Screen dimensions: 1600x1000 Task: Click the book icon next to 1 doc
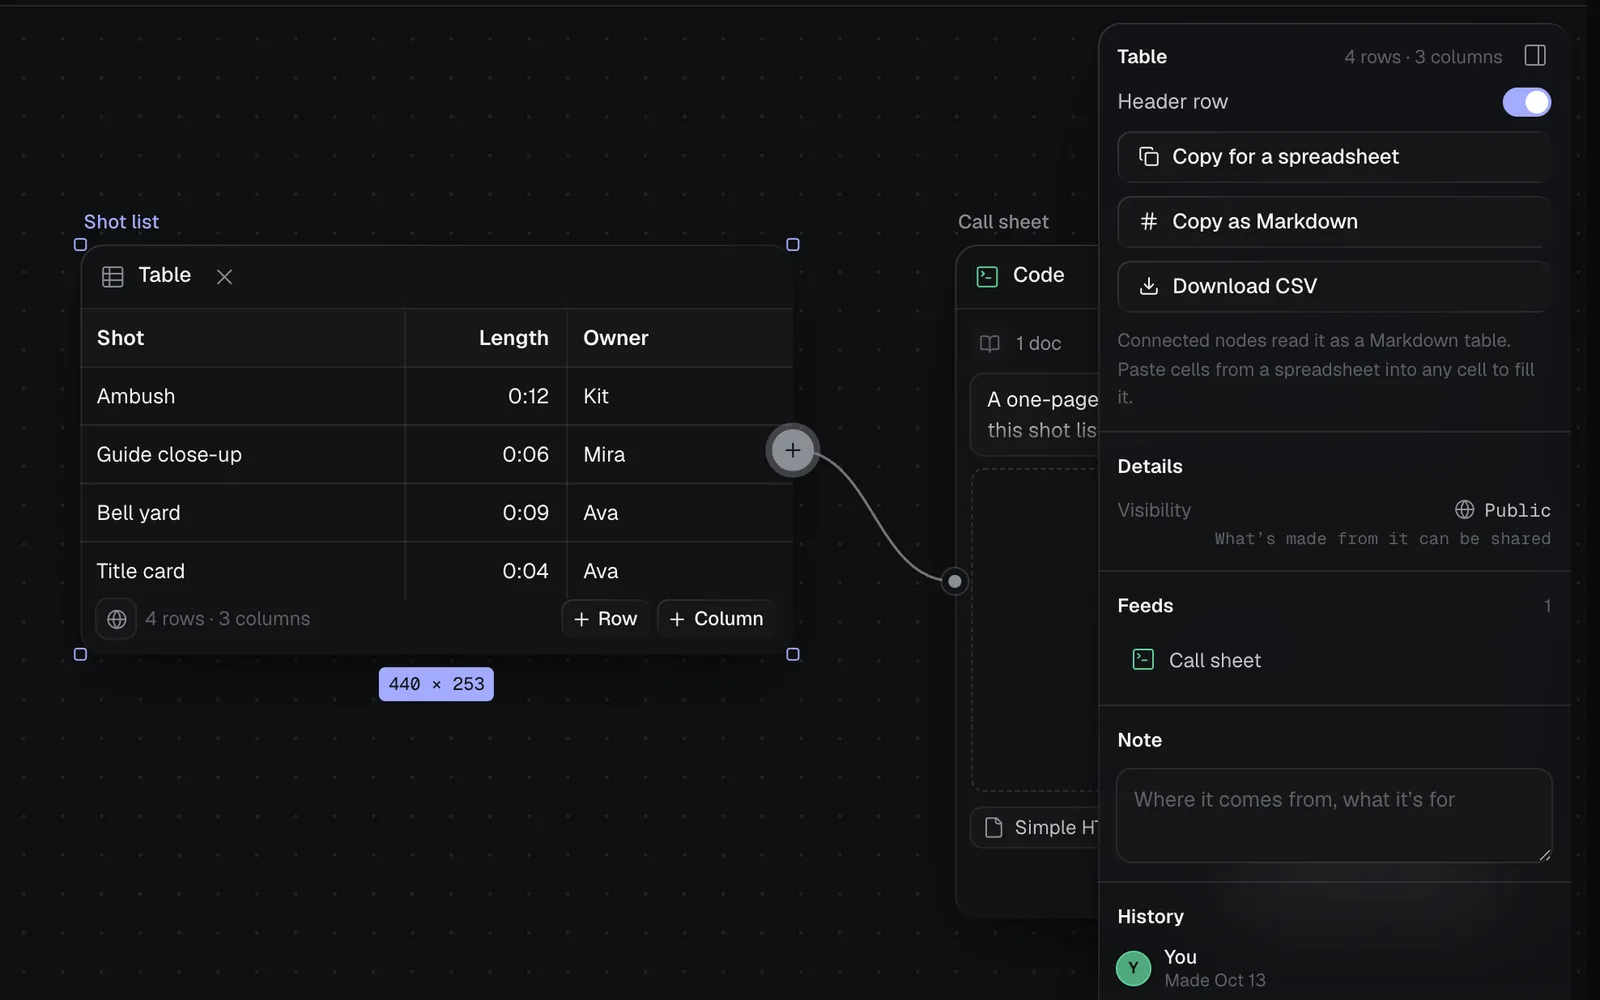click(990, 344)
